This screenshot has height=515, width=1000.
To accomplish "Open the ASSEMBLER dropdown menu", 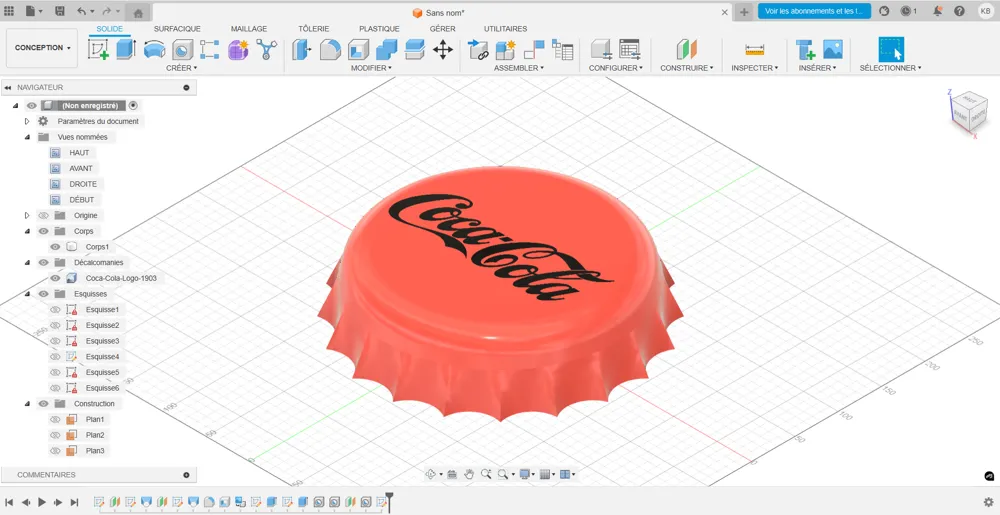I will (518, 68).
